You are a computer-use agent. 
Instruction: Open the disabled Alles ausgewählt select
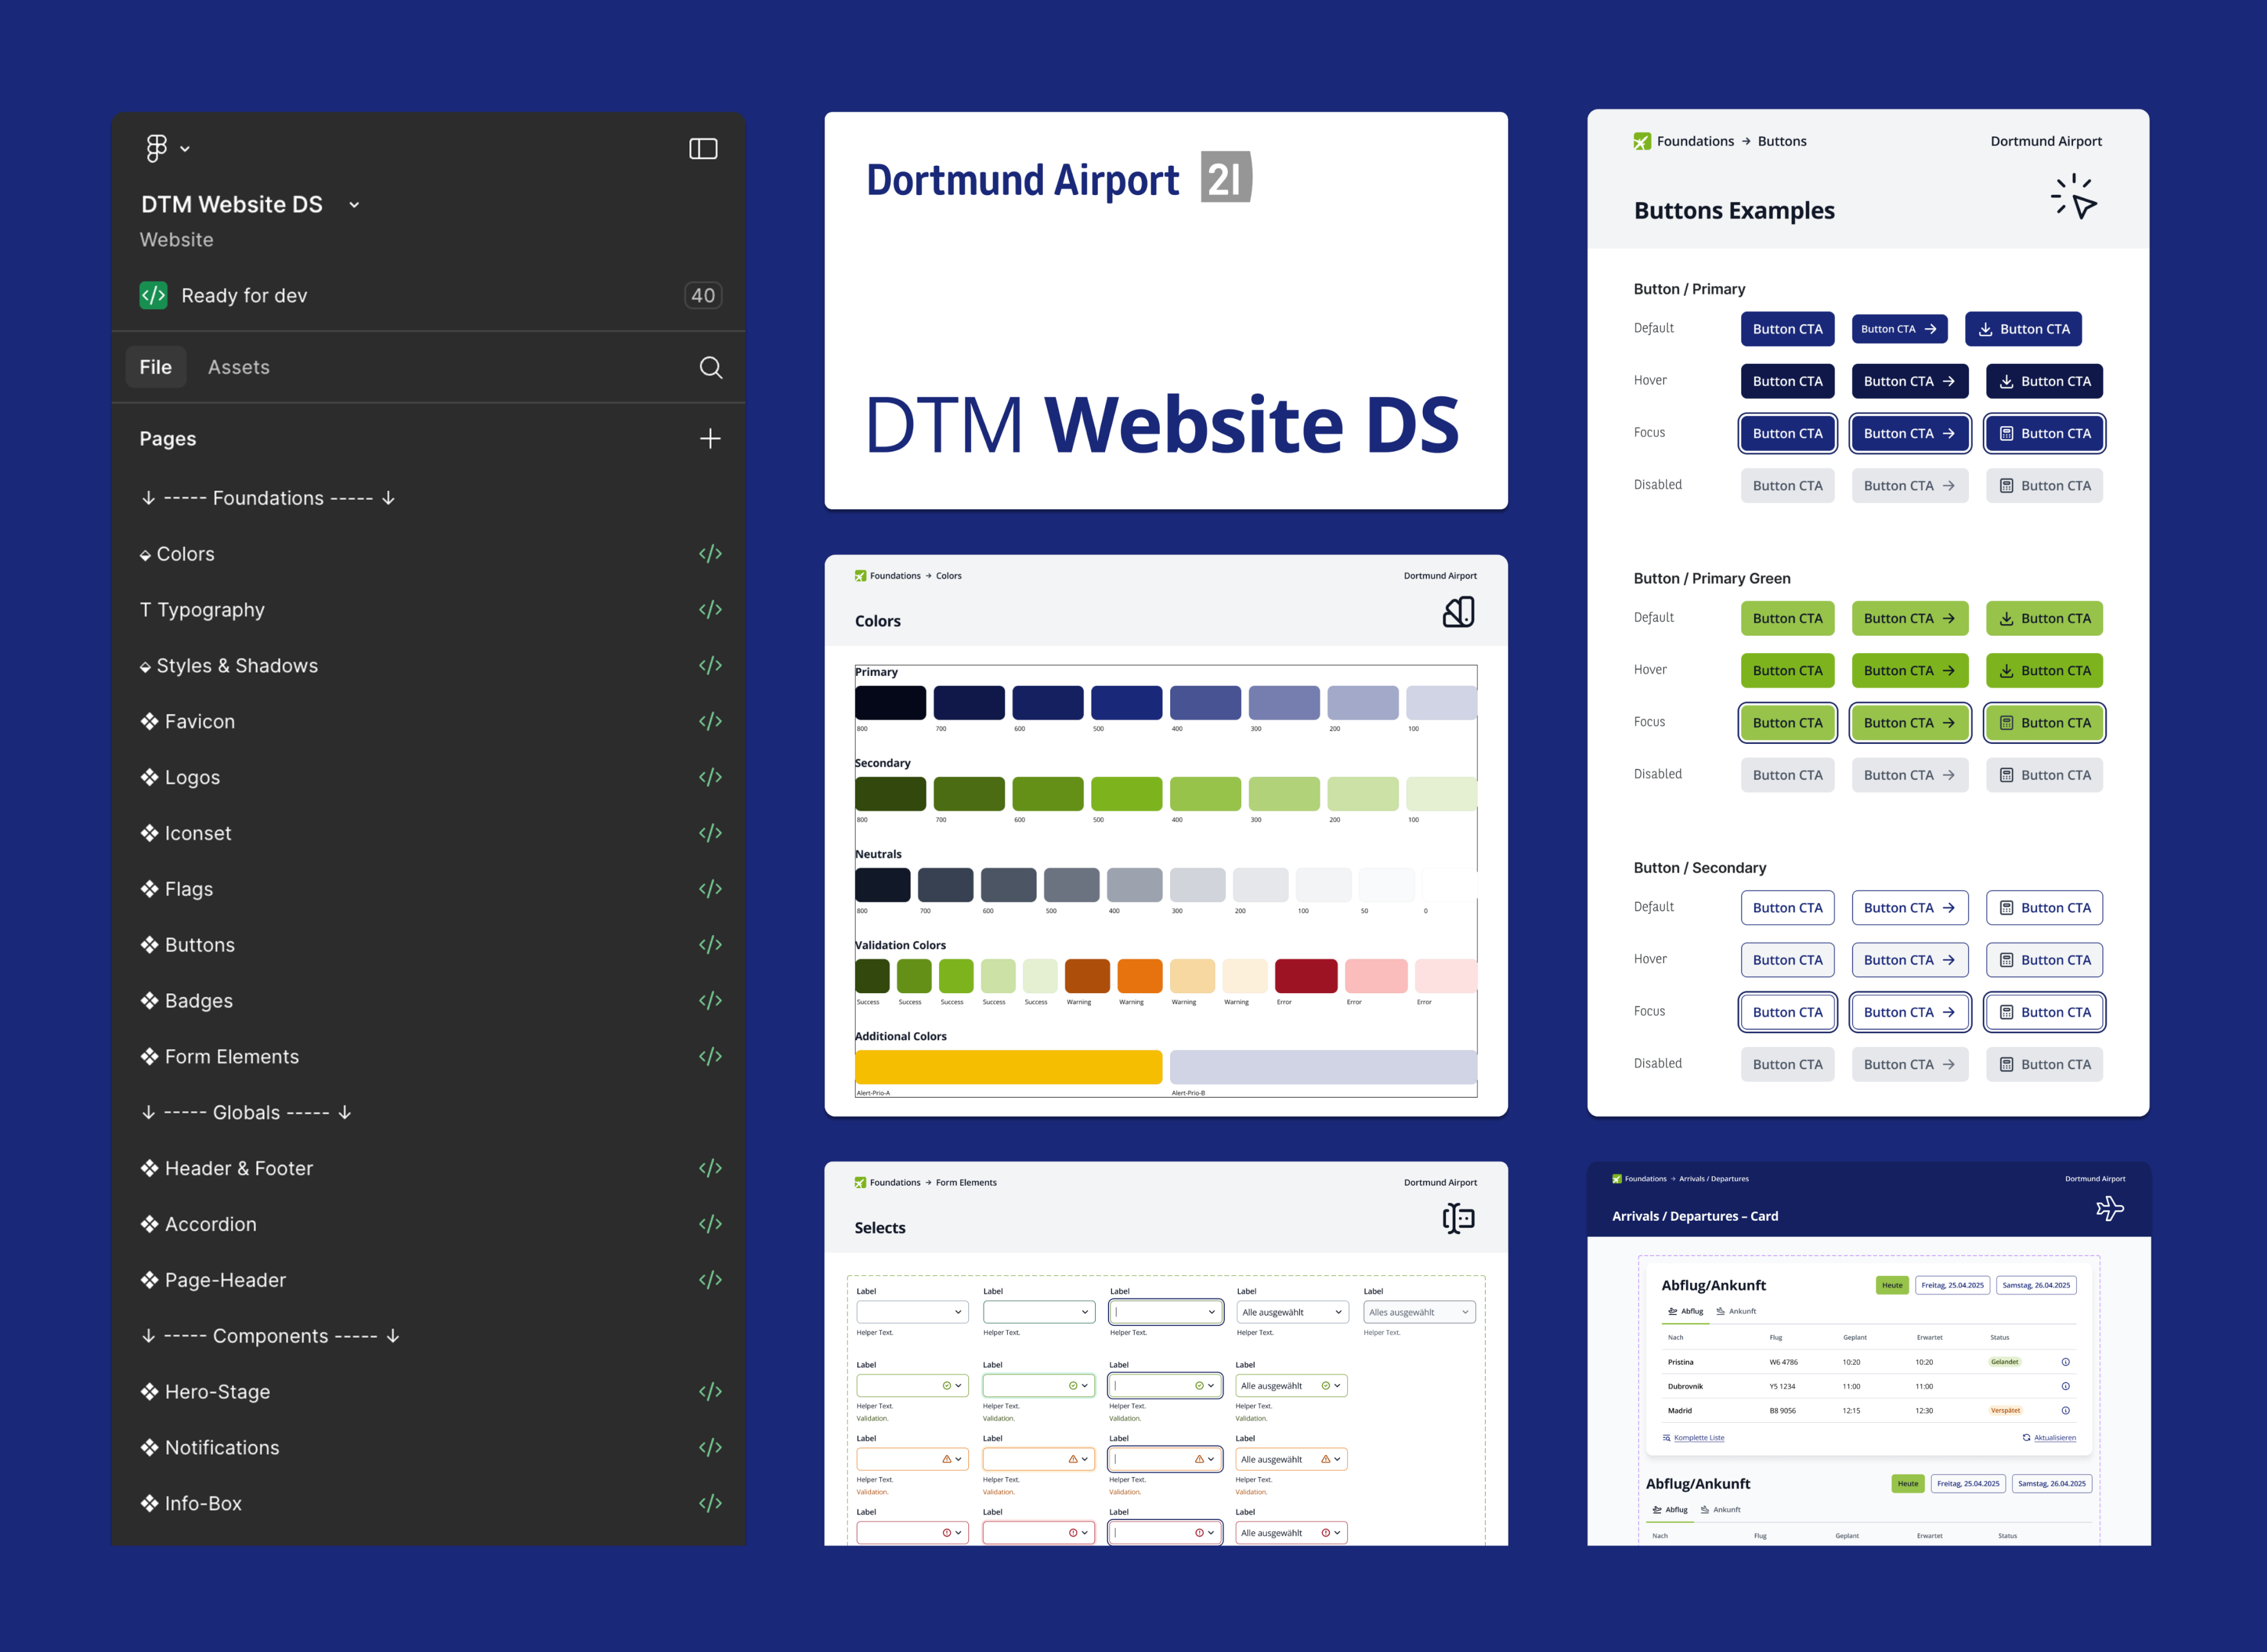(x=1420, y=1312)
